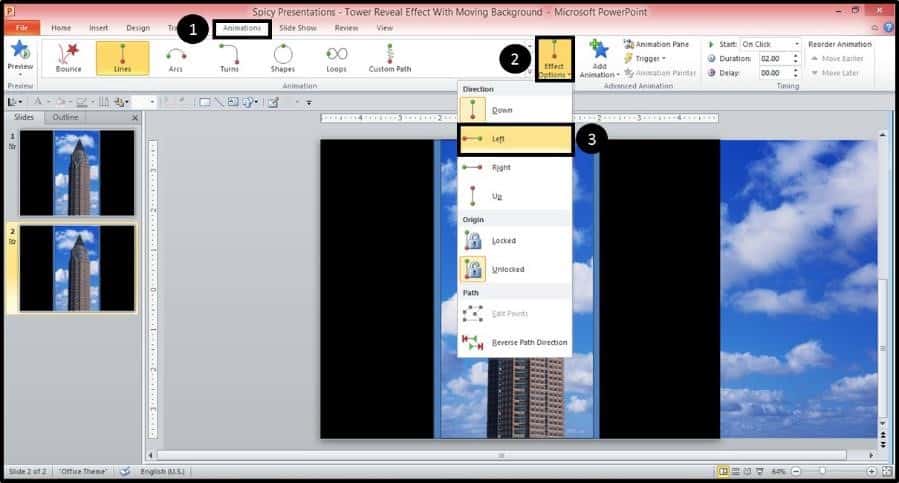Apply the Shapes motion path
The width and height of the screenshot is (899, 483).
pos(283,58)
